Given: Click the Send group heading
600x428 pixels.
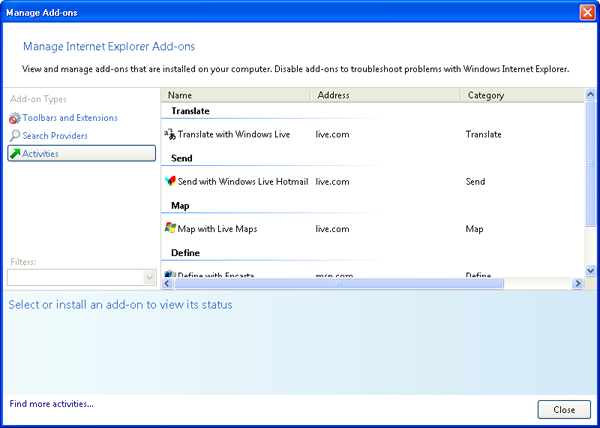Looking at the screenshot, I should [x=182, y=158].
